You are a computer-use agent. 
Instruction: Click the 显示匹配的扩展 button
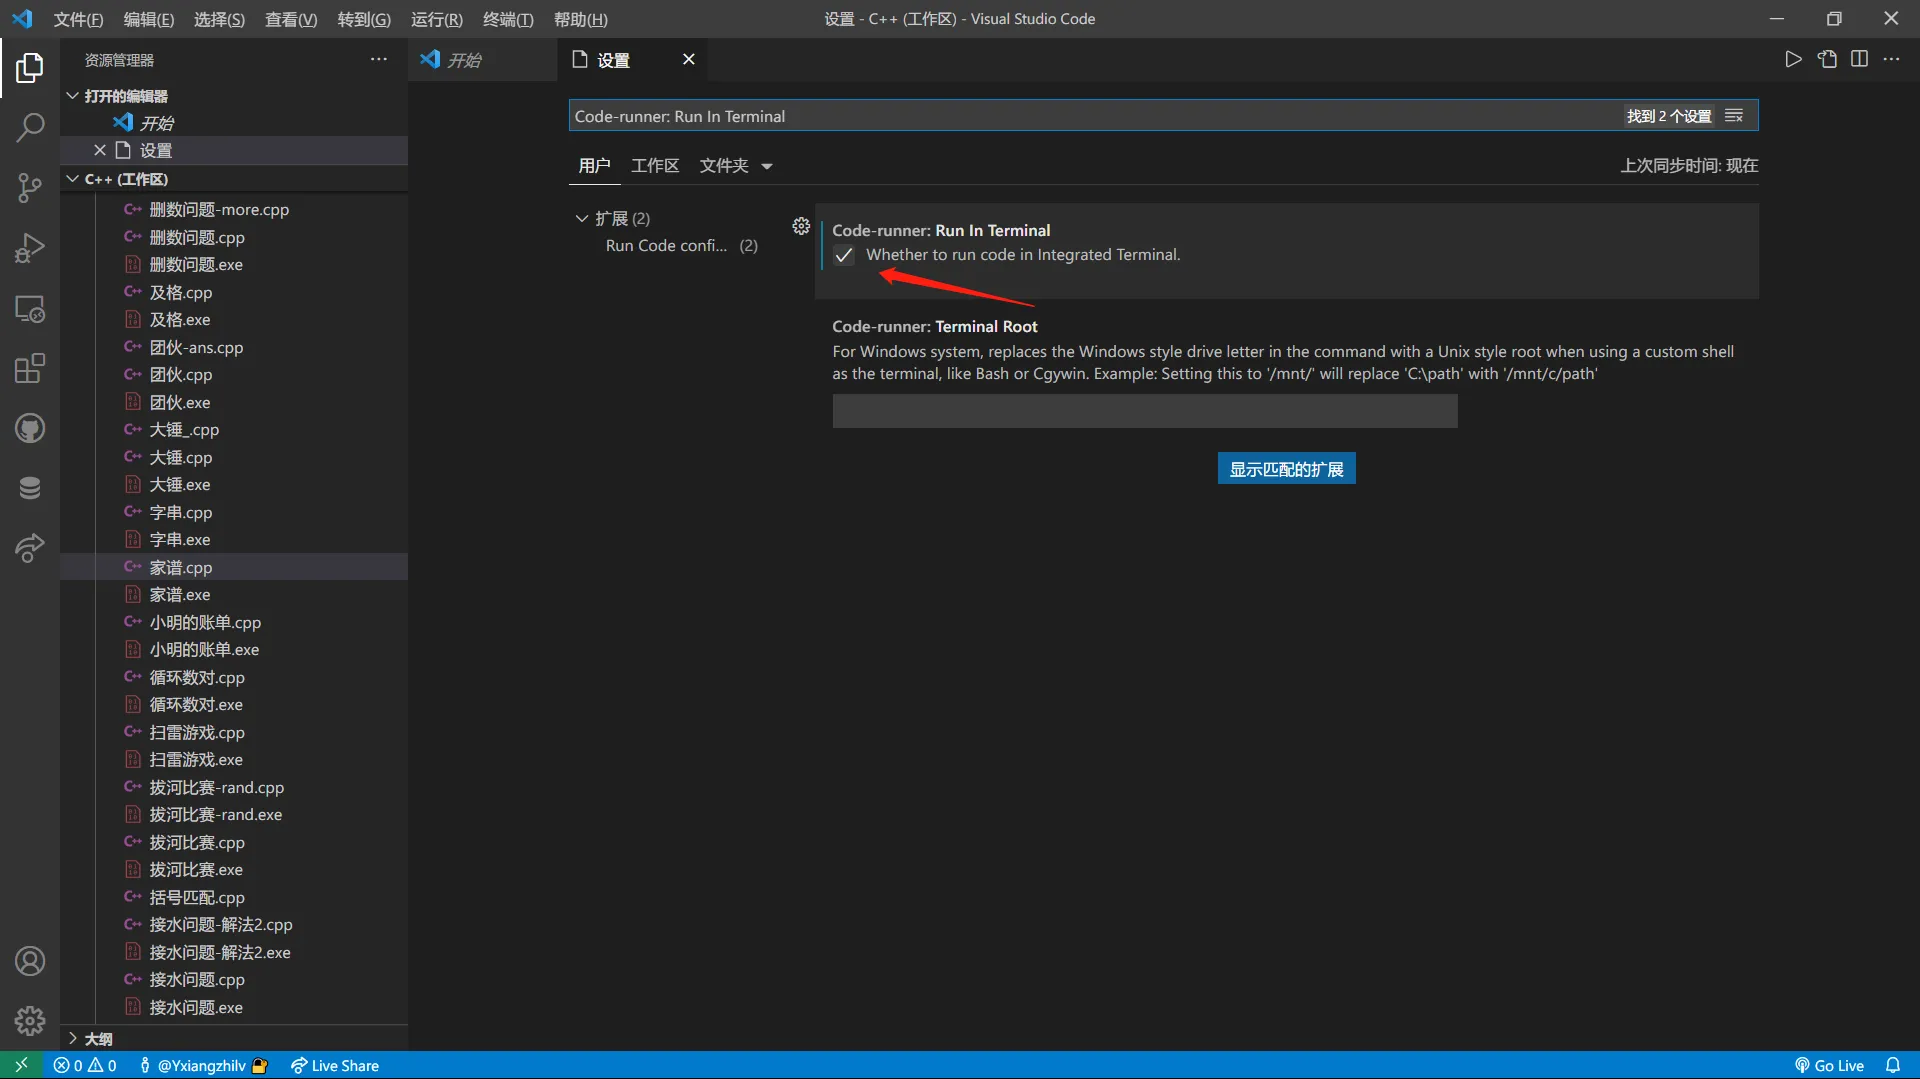1286,469
